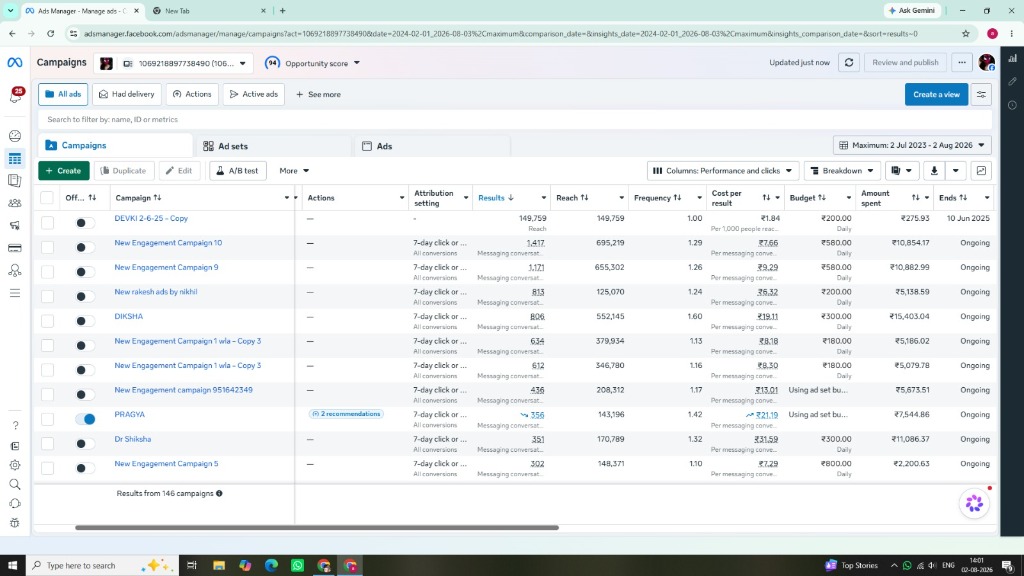Screen dimensions: 1024x576
Task: Open right rail history clock icon
Action: [x=1012, y=105]
